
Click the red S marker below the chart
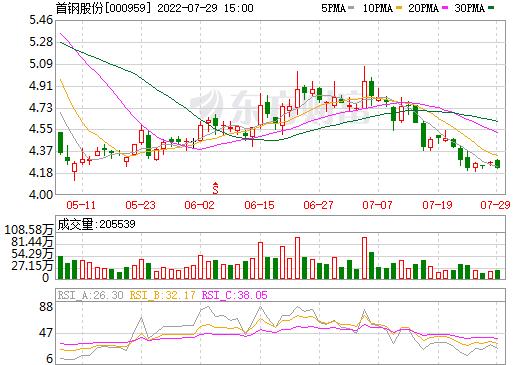pos(216,189)
